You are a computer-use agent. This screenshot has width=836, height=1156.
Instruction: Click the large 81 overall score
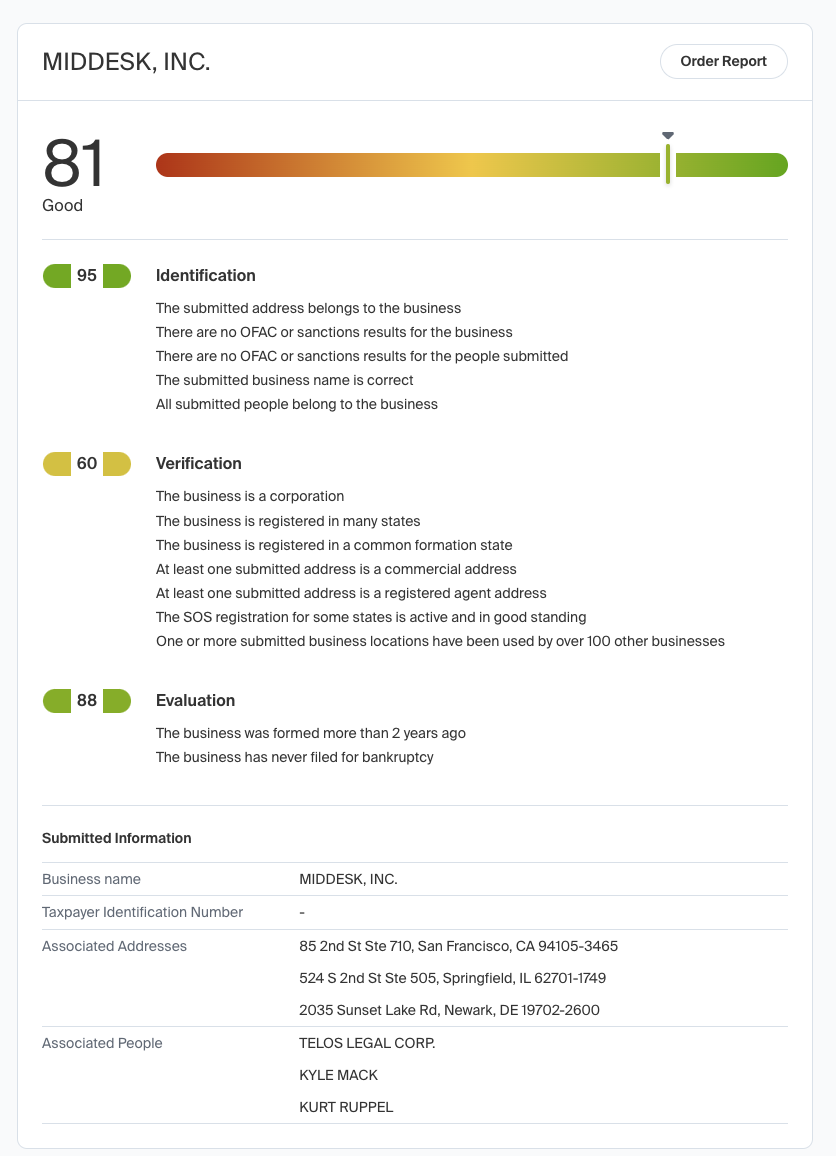tap(73, 164)
